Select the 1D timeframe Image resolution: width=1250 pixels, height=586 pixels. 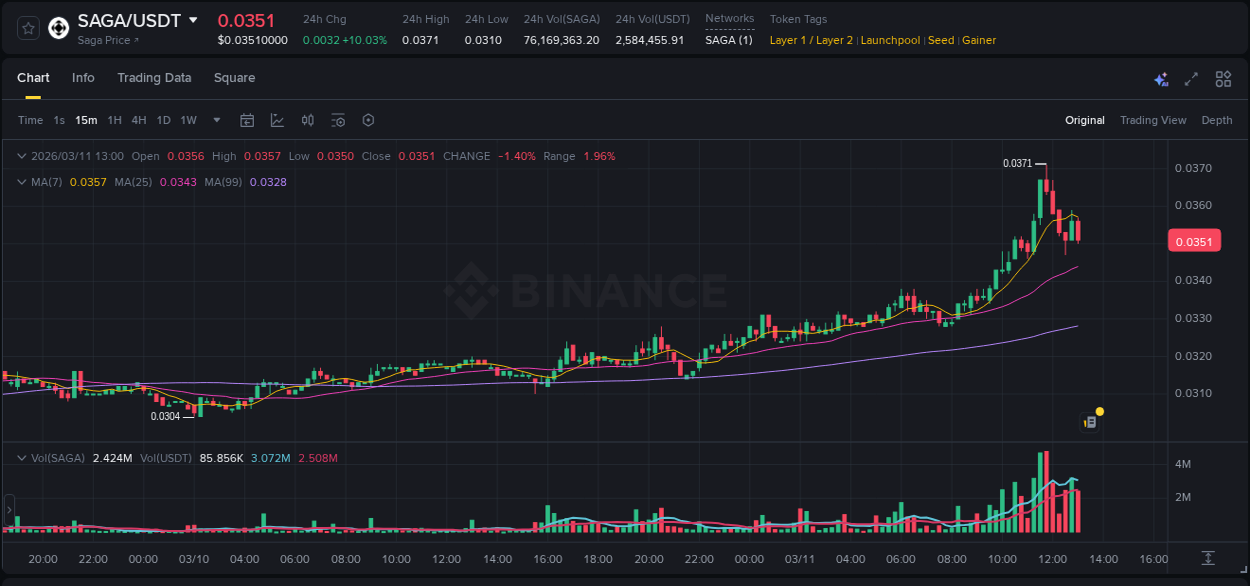tap(162, 120)
